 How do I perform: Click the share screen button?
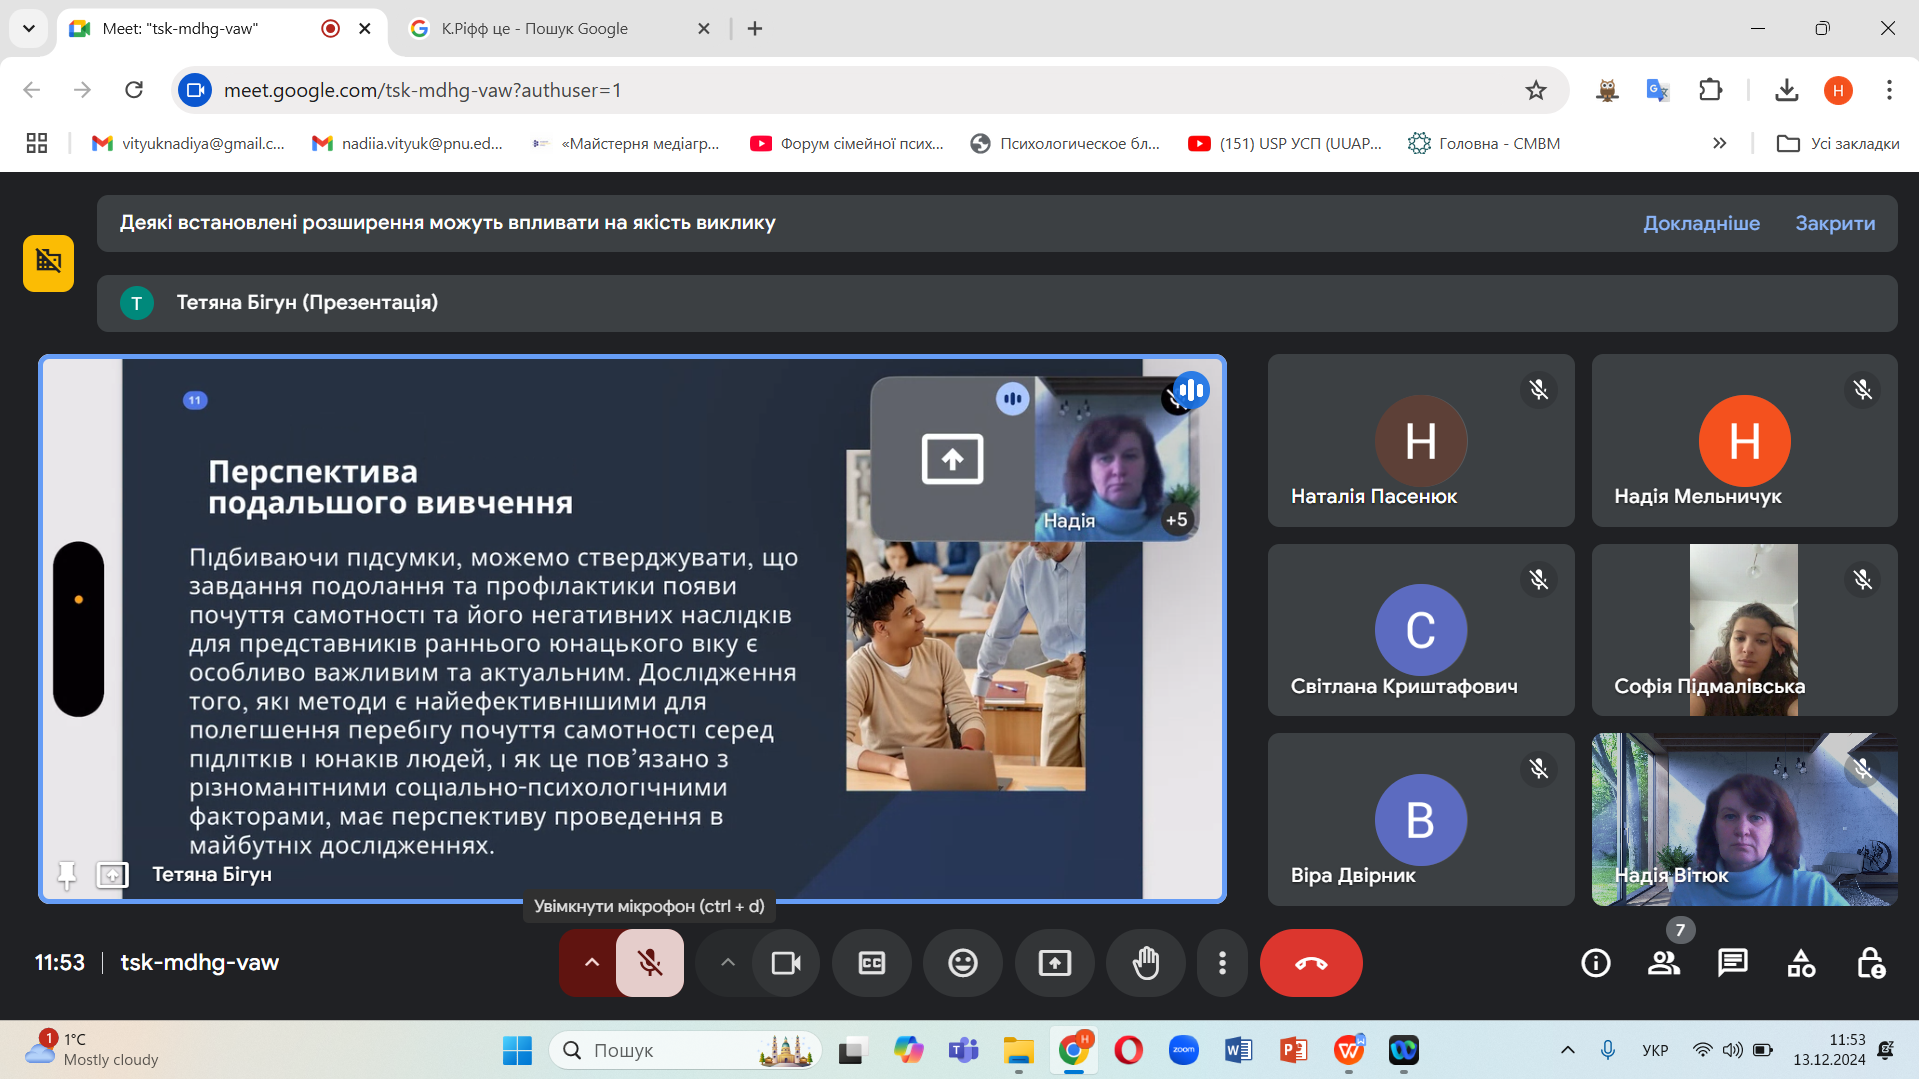pos(1054,963)
